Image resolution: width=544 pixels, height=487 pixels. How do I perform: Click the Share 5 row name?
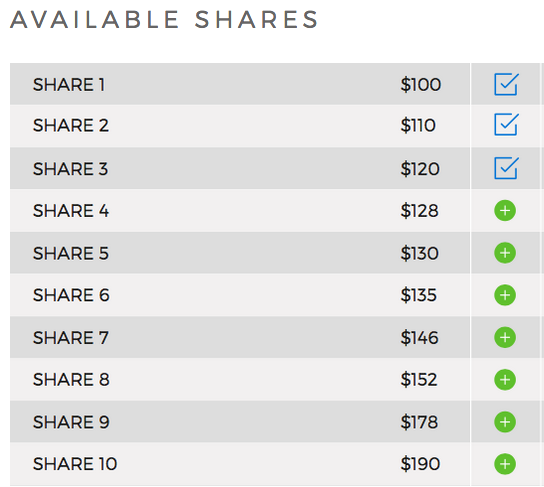(x=71, y=253)
